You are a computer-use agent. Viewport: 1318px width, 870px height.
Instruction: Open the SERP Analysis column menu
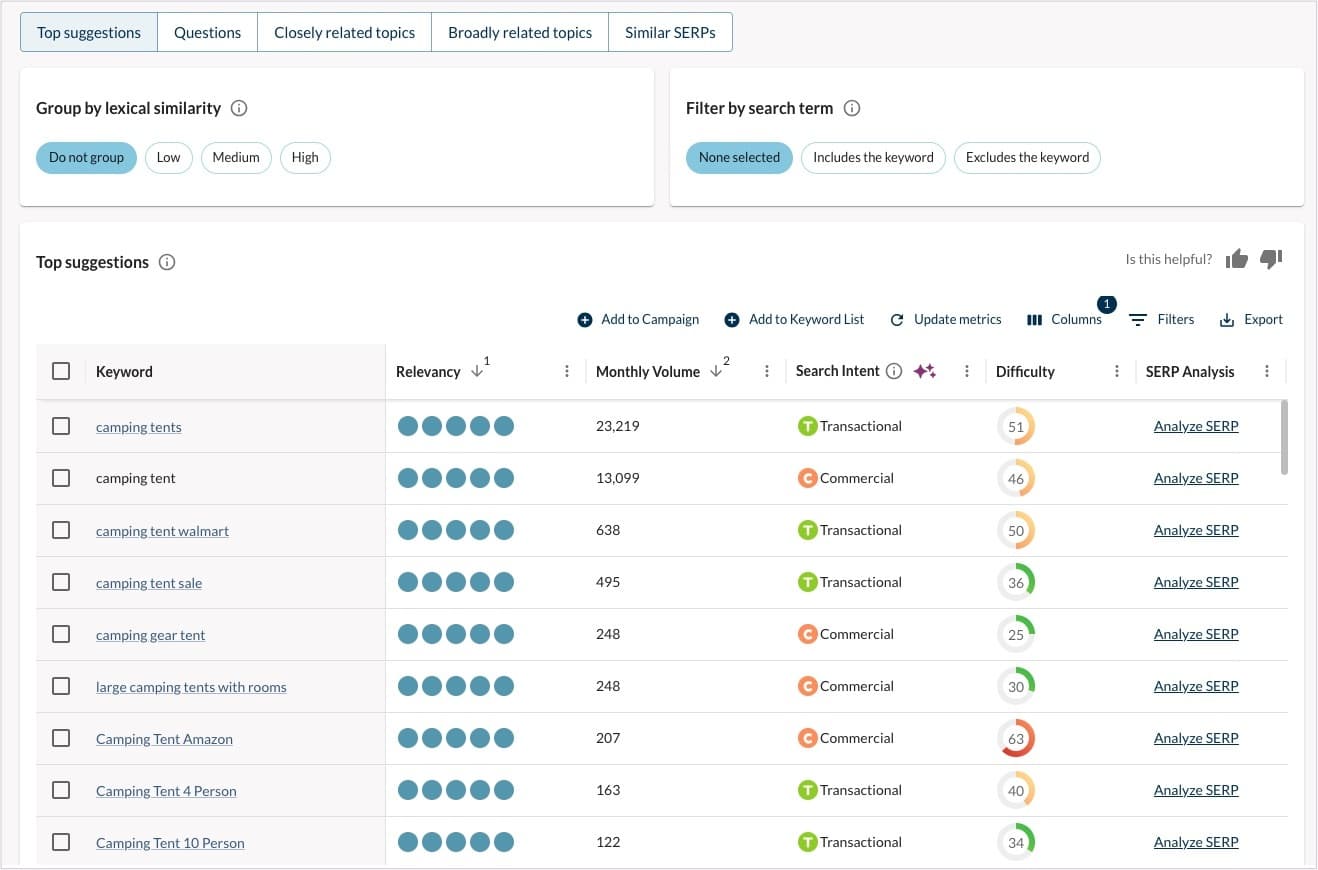pos(1266,371)
